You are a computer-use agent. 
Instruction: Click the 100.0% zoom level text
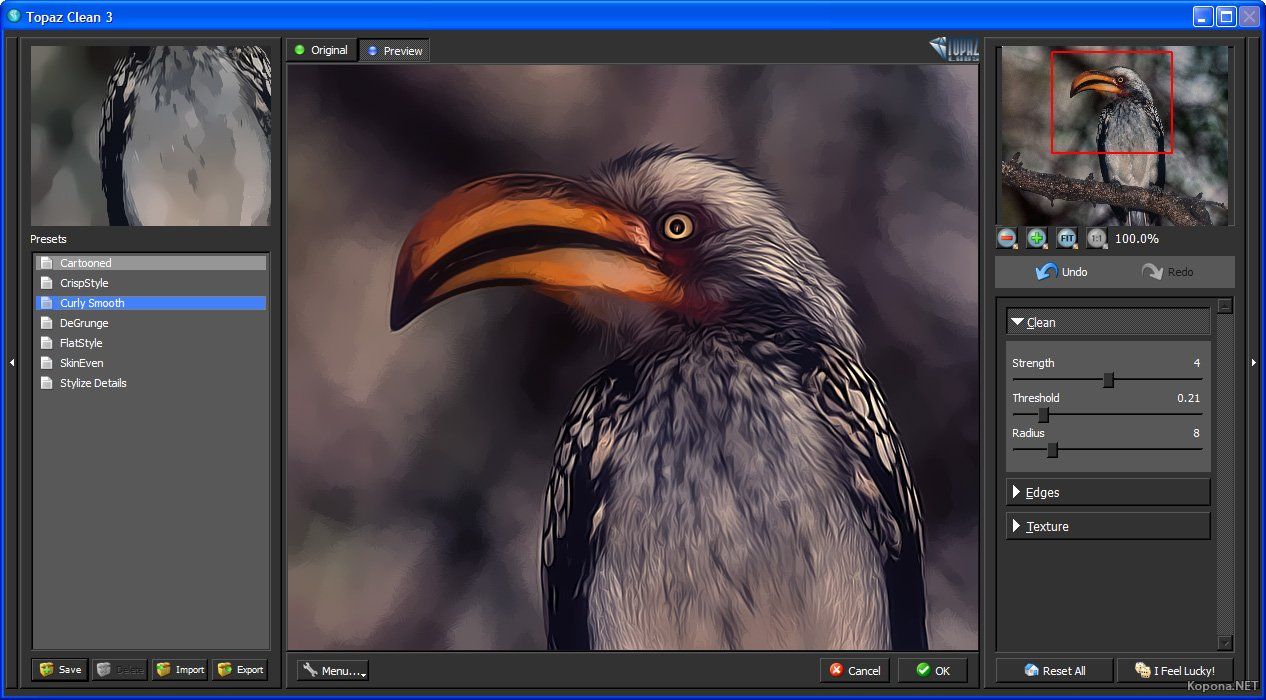(x=1137, y=239)
